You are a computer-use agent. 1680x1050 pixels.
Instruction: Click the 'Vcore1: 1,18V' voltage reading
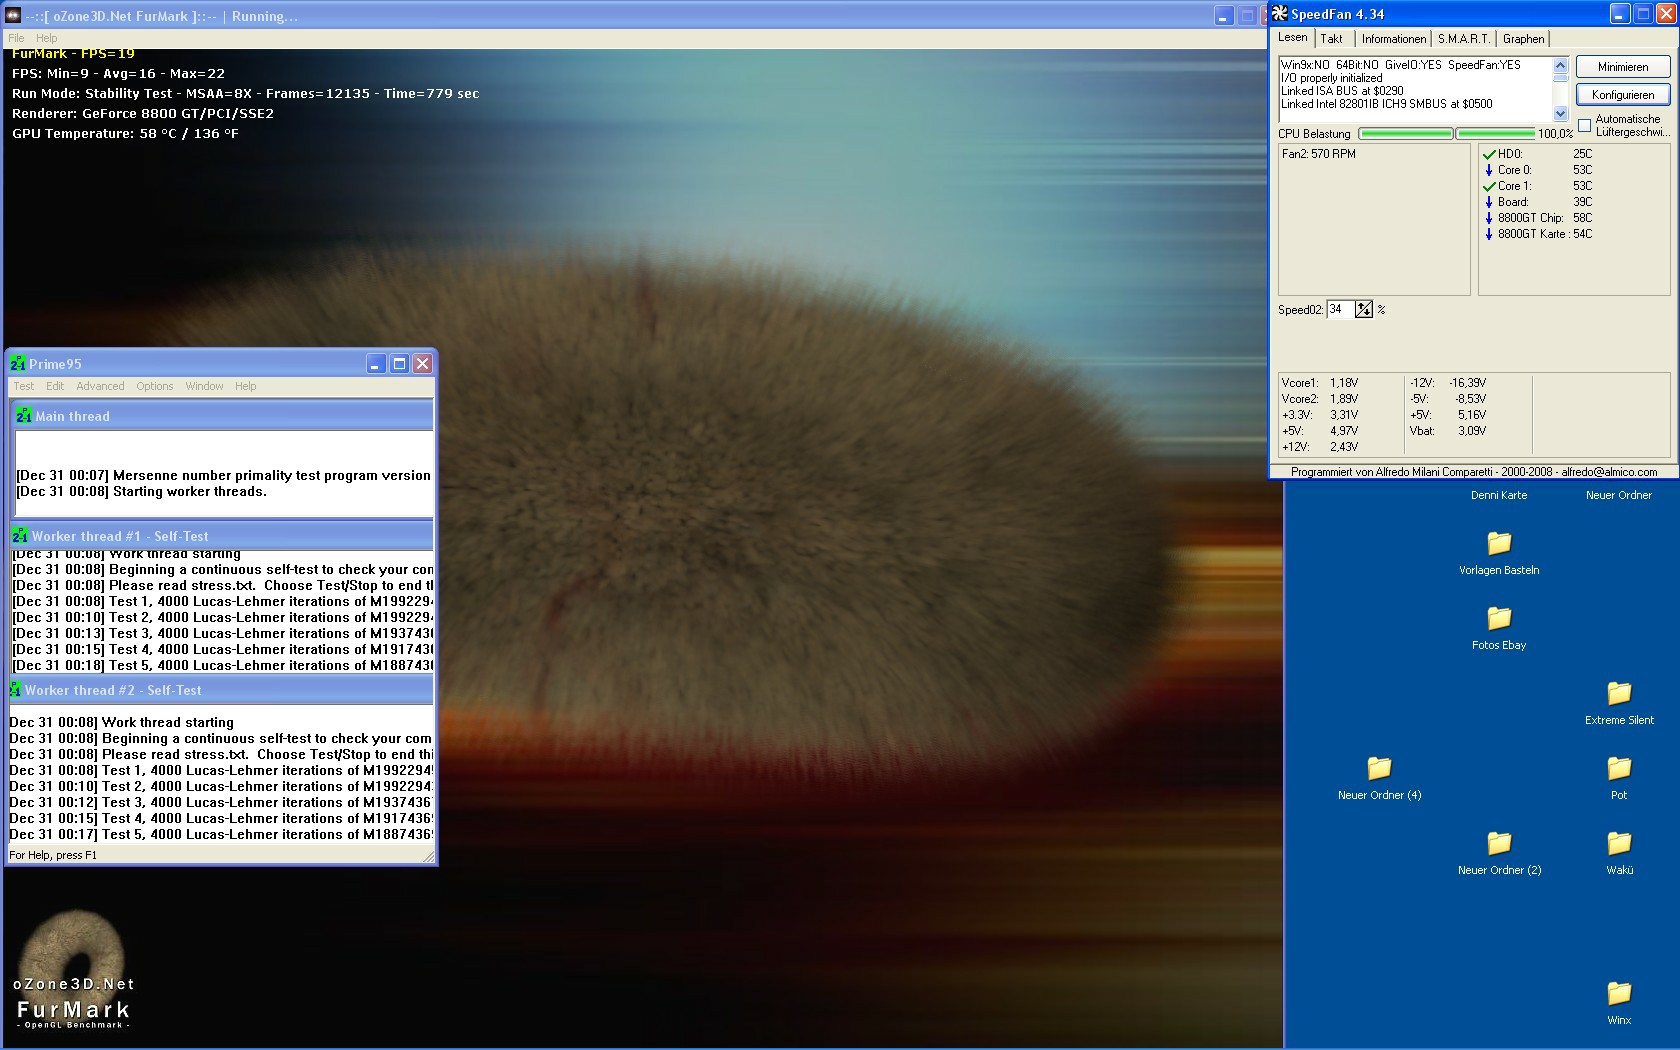click(1320, 383)
